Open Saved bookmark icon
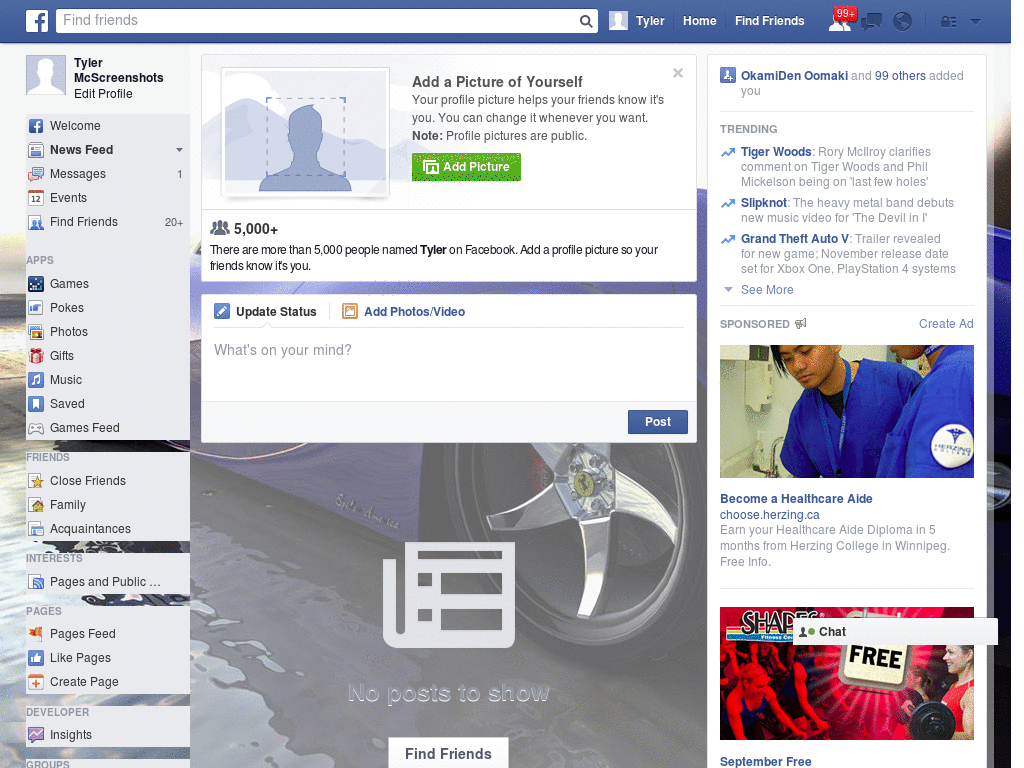Screen dimensions: 1024x768 (36, 404)
